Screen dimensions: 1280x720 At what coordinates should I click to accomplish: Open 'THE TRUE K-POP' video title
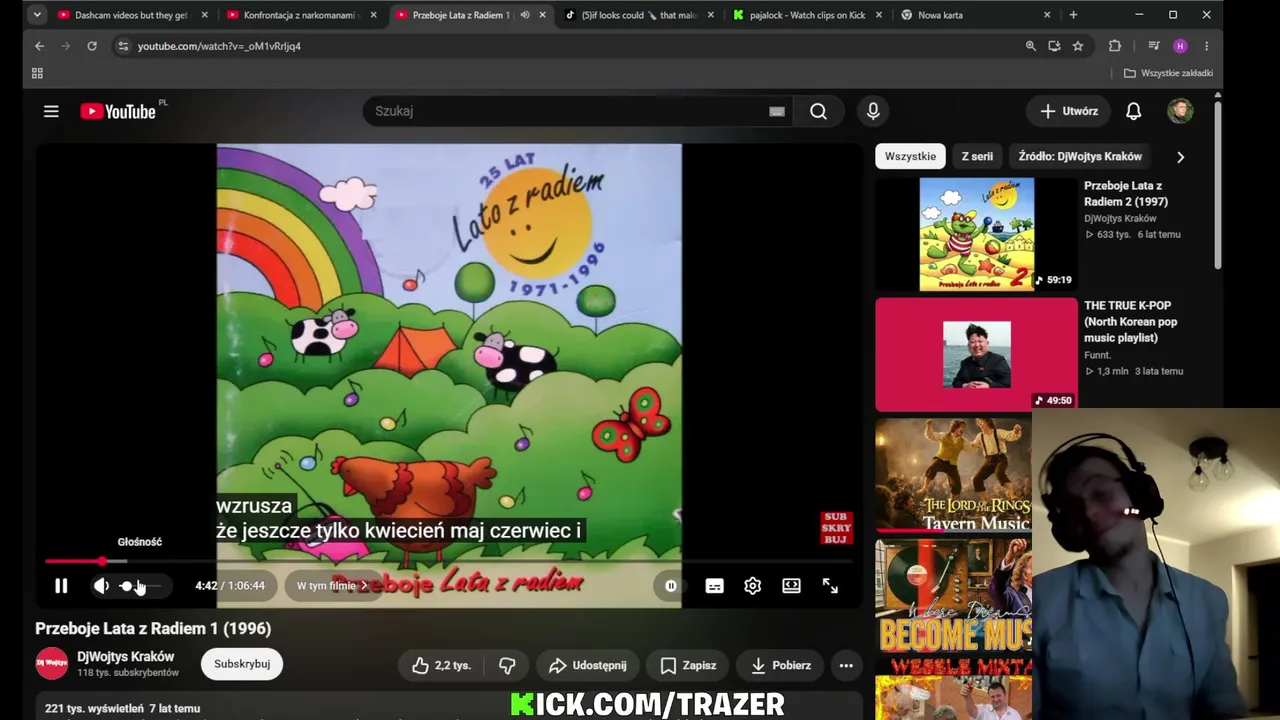pos(1131,322)
